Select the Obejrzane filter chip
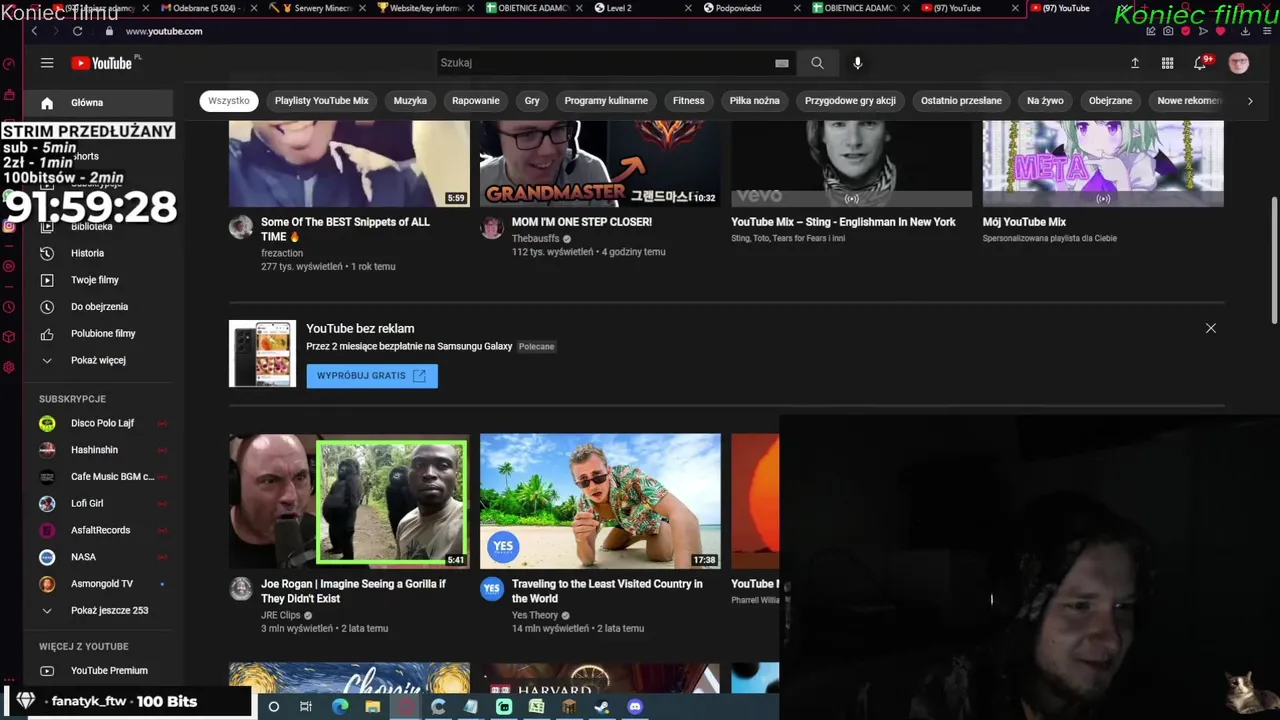Image resolution: width=1280 pixels, height=720 pixels. (x=1110, y=101)
